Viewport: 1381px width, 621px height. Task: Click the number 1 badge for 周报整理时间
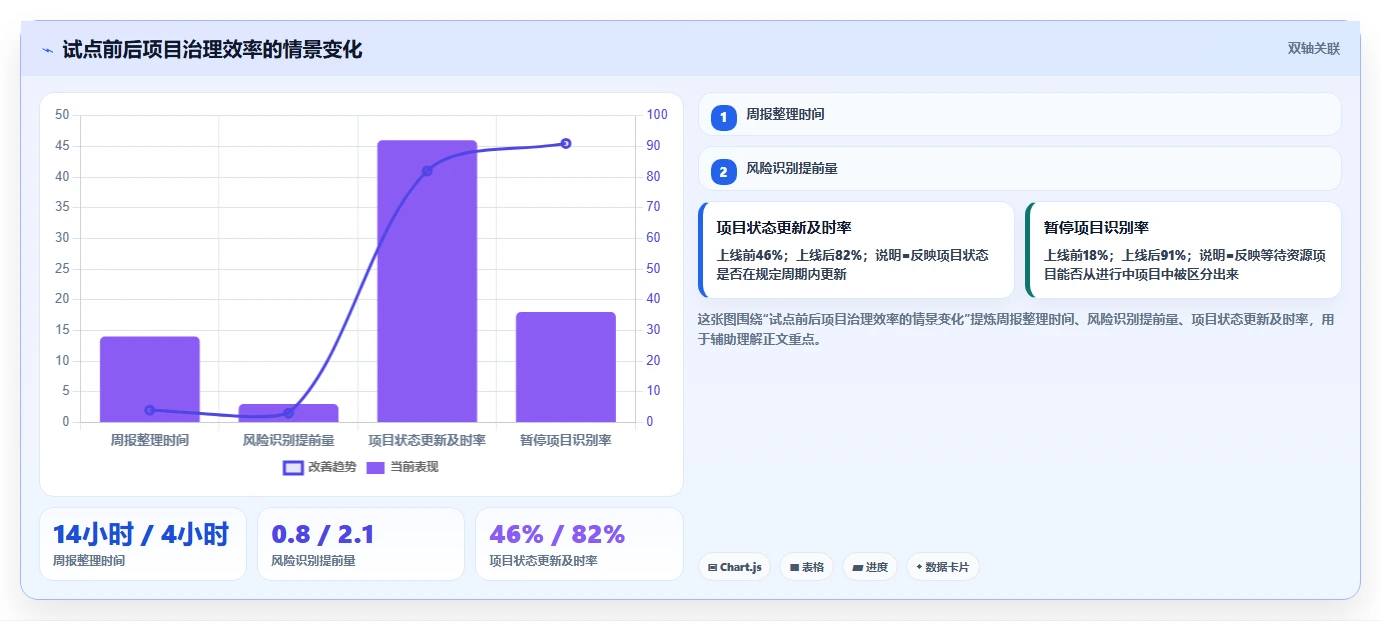coord(724,117)
